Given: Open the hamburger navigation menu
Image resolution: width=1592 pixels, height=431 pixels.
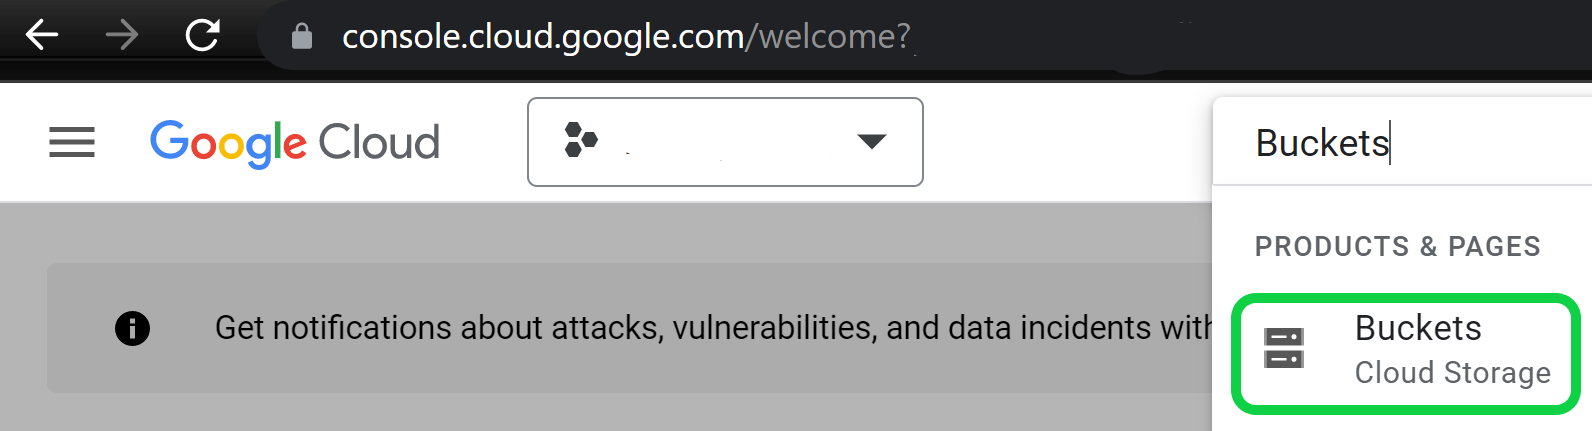Looking at the screenshot, I should pyautogui.click(x=72, y=142).
